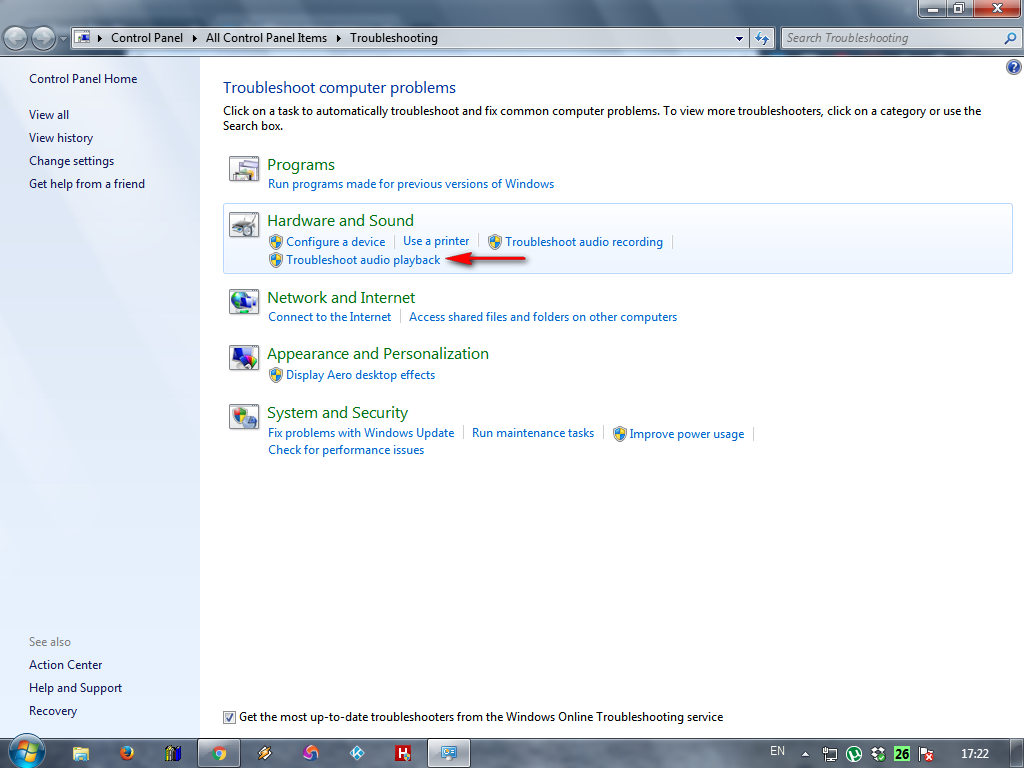This screenshot has width=1024, height=768.
Task: Click the search magnifier icon
Action: [x=1010, y=38]
